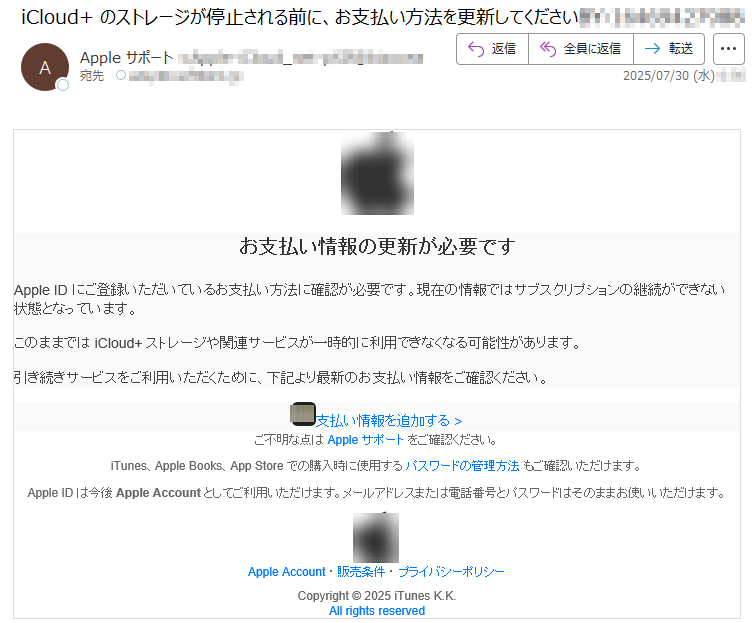The width and height of the screenshot is (752, 623).
Task: Click the large Apple logo image at top
Action: (x=377, y=173)
